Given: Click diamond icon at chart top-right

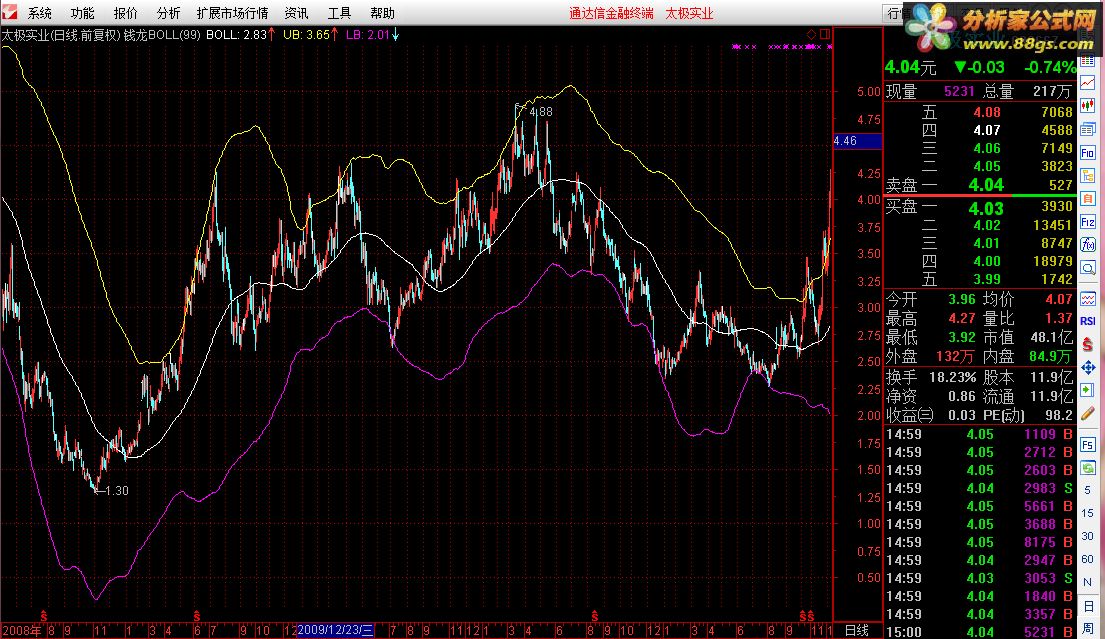Looking at the screenshot, I should tap(811, 34).
